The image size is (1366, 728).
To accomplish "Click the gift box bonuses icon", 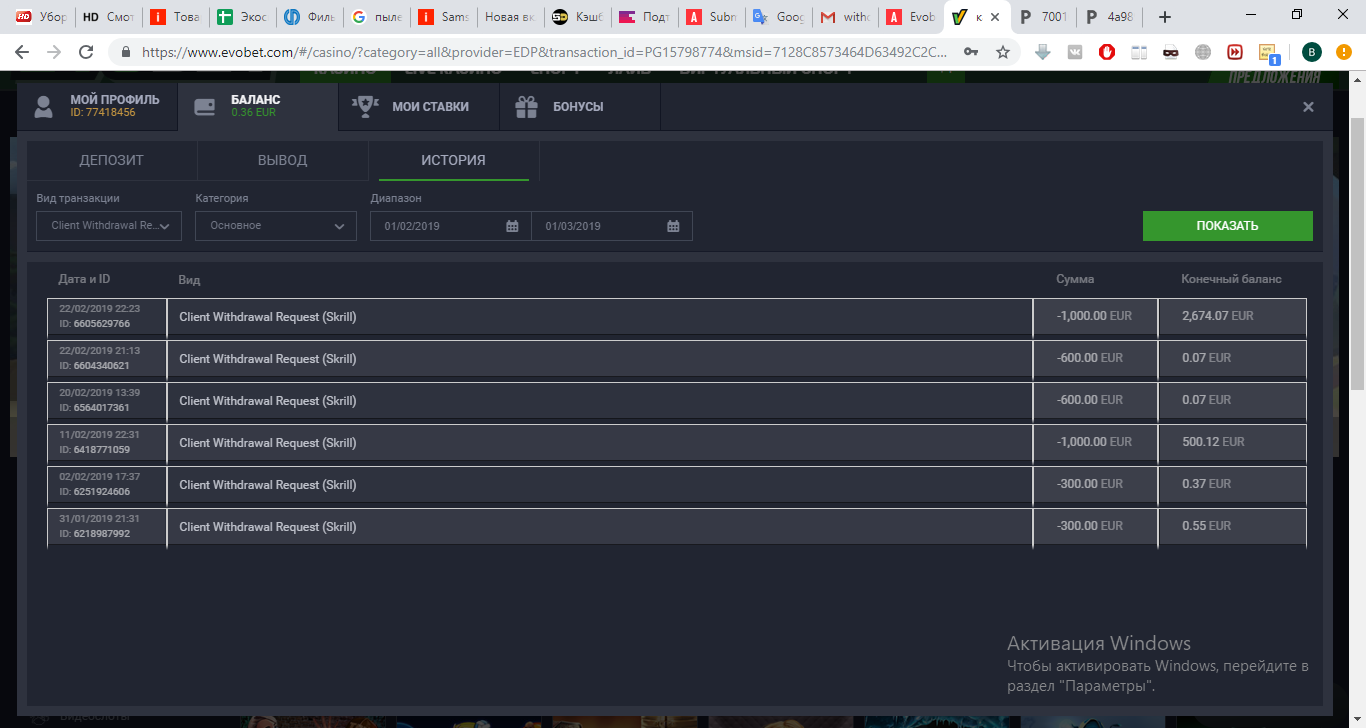I will [526, 106].
